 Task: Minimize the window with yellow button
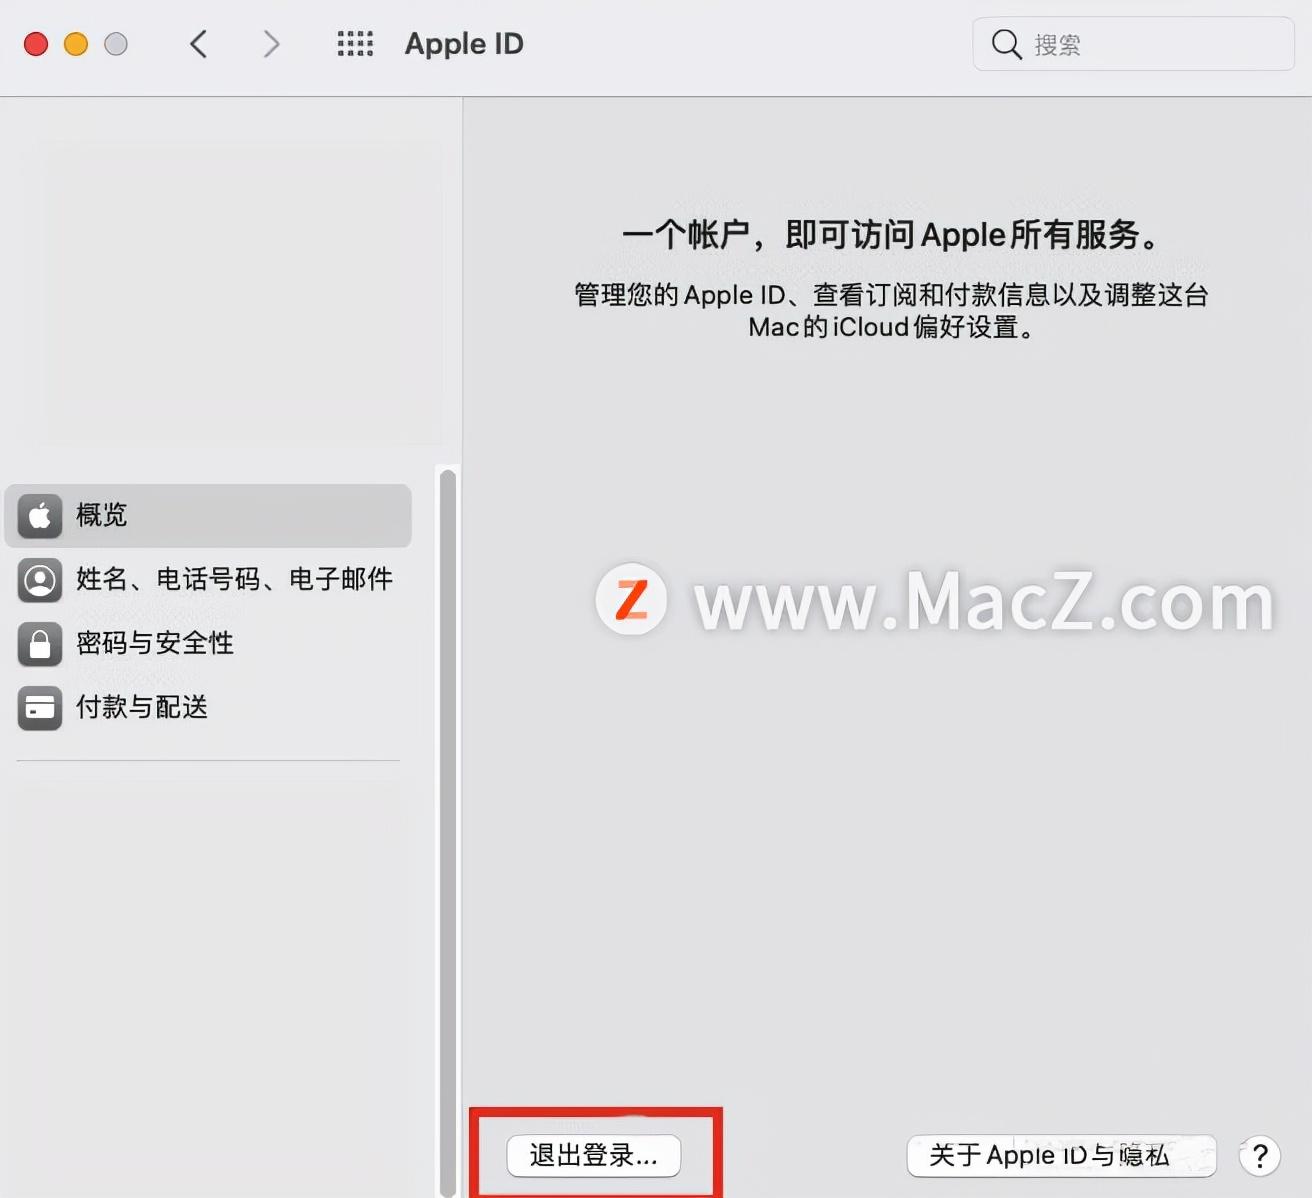pos(76,44)
